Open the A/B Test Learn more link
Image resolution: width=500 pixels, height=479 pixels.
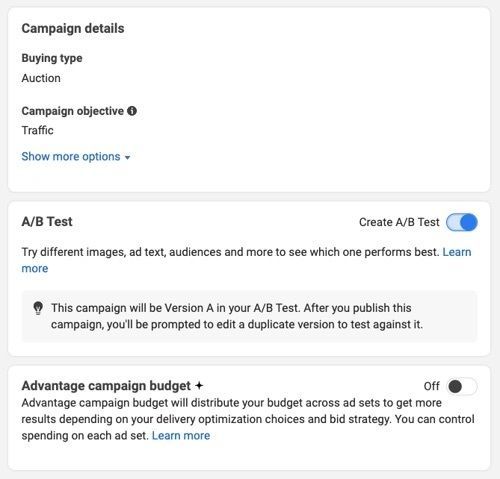(457, 252)
